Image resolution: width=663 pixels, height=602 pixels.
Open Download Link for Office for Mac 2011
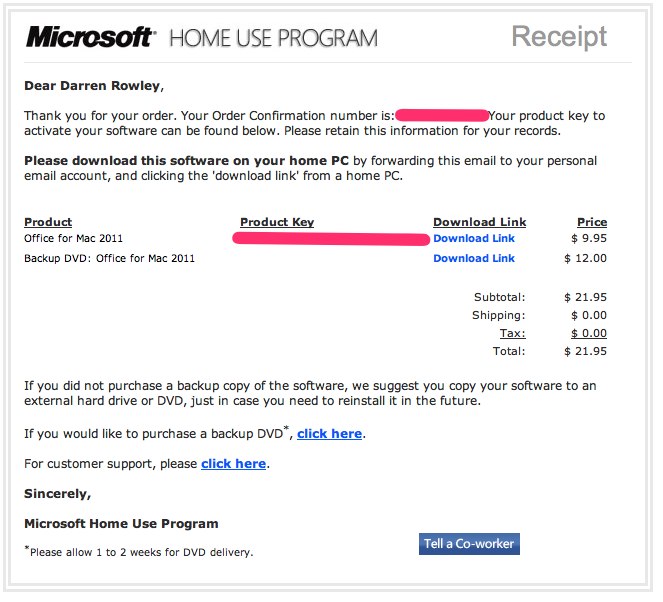[474, 238]
